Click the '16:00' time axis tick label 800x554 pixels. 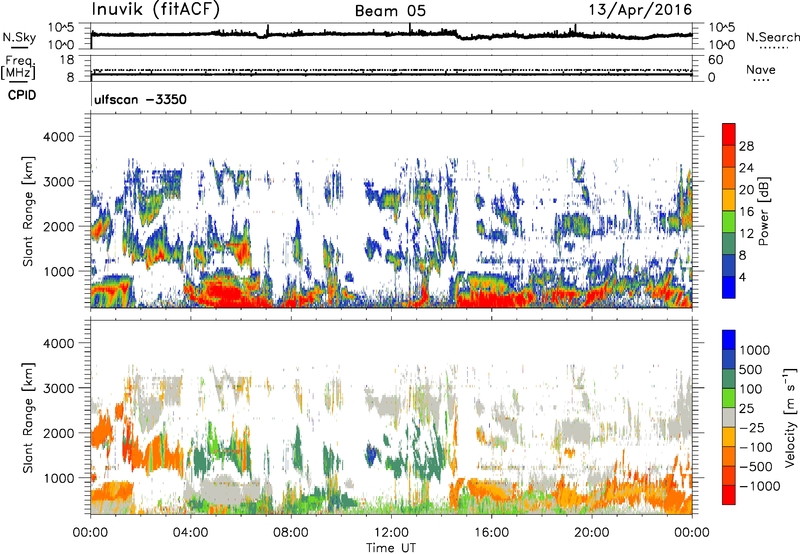[x=491, y=533]
